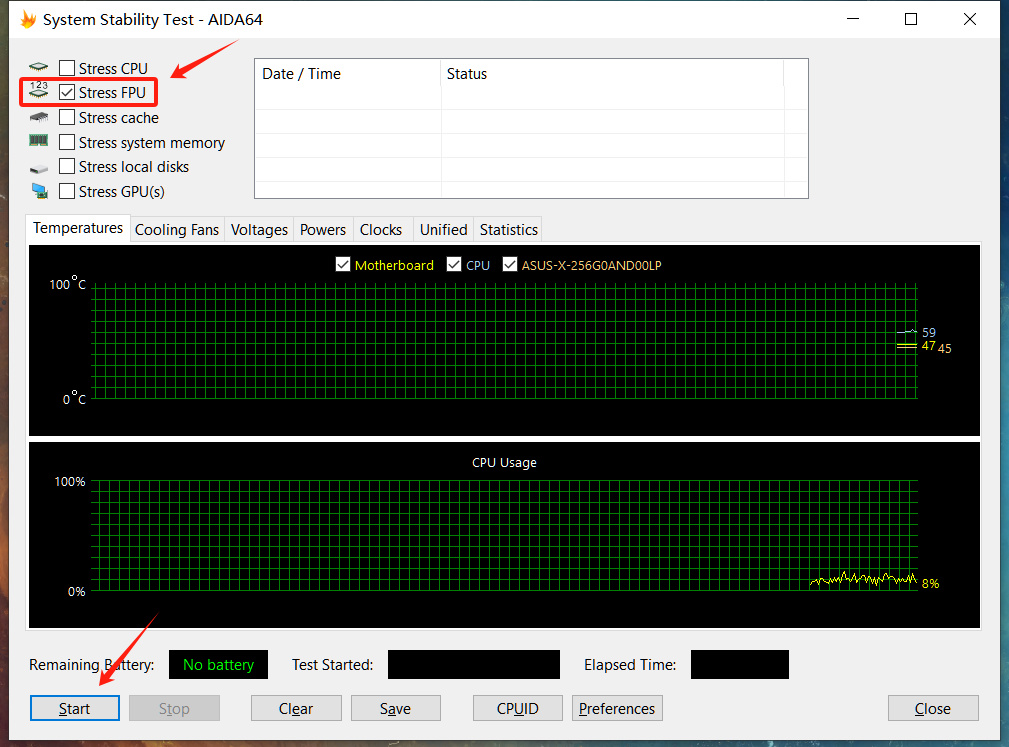Click the Date / Time column header
The image size is (1009, 747).
click(347, 74)
